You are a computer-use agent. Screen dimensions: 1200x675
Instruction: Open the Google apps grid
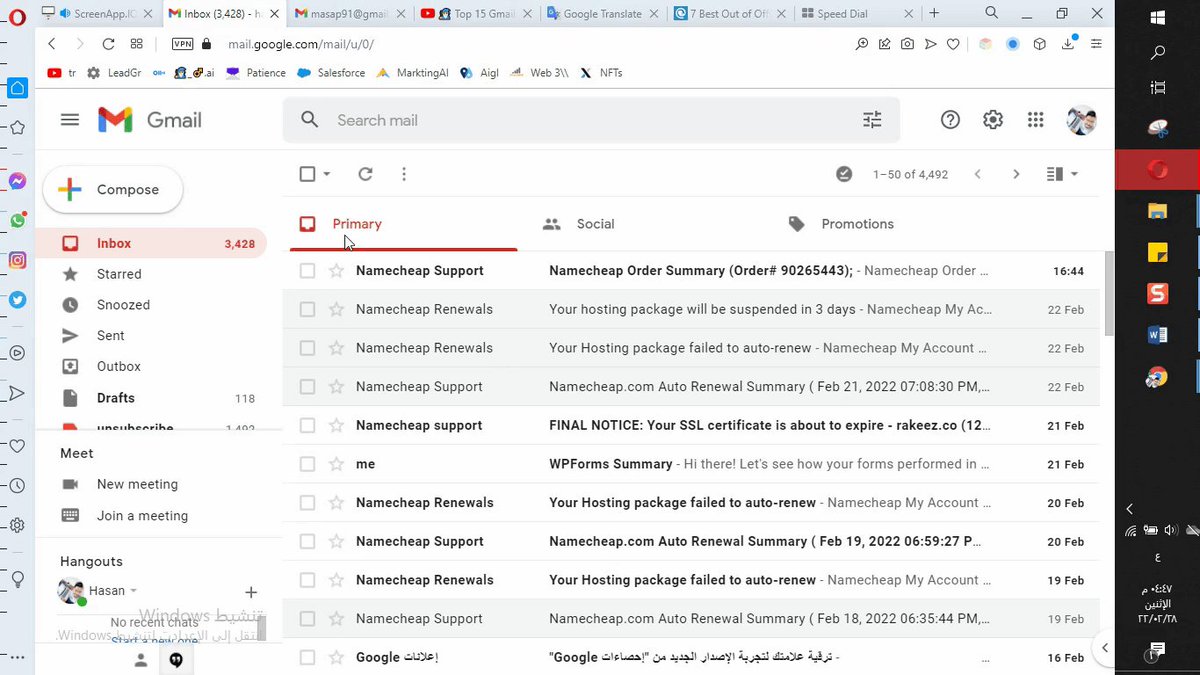pos(1035,120)
